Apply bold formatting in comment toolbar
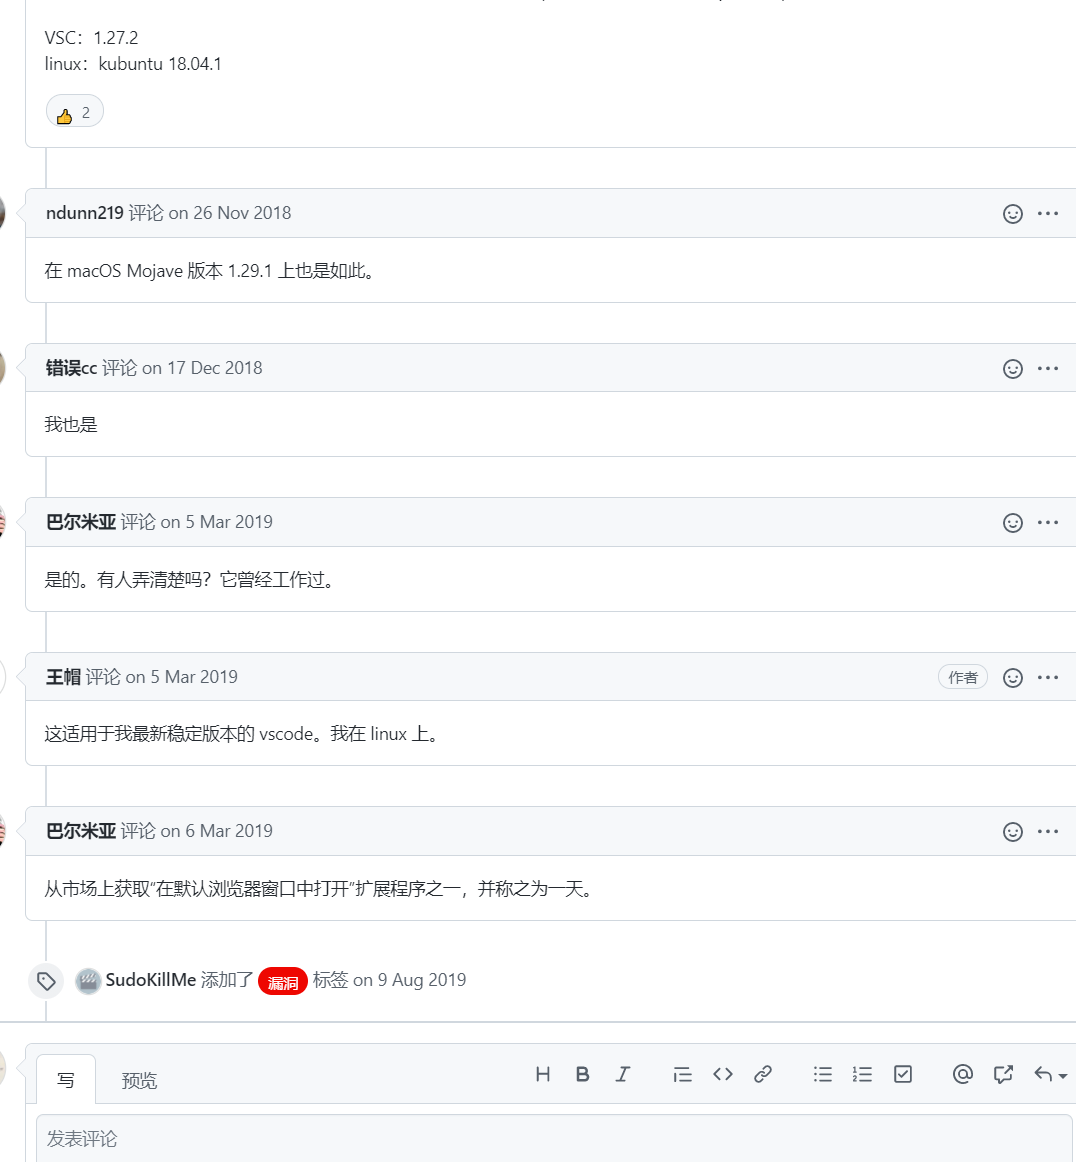 click(582, 1074)
